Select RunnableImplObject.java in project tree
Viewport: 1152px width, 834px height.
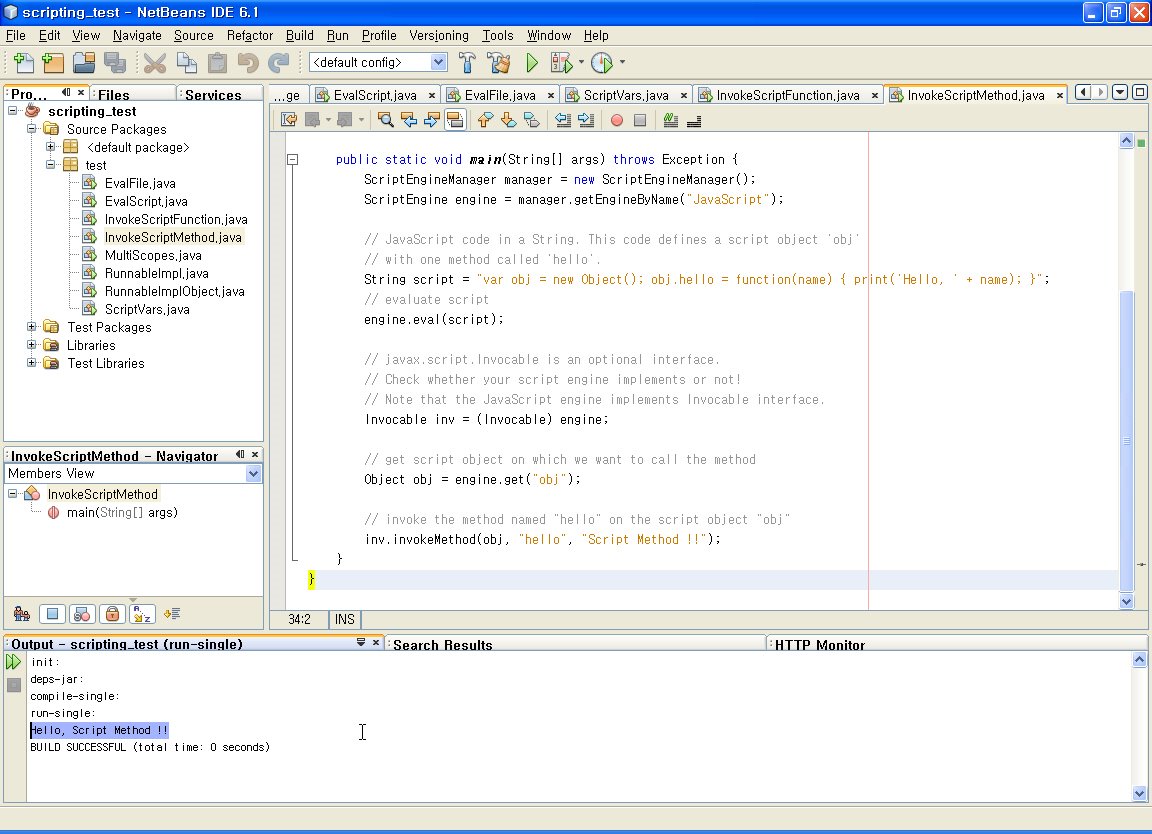175,292
